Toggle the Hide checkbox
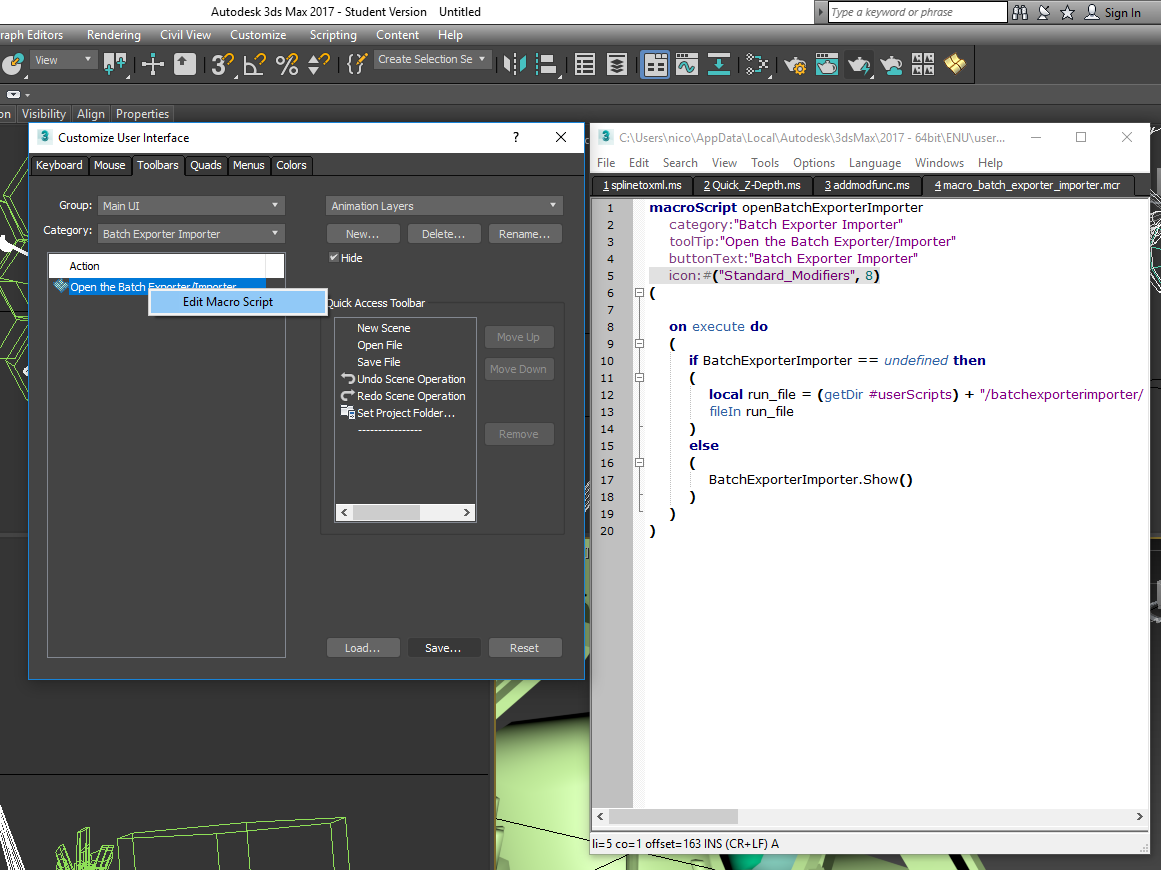This screenshot has width=1161, height=870. tap(334, 257)
